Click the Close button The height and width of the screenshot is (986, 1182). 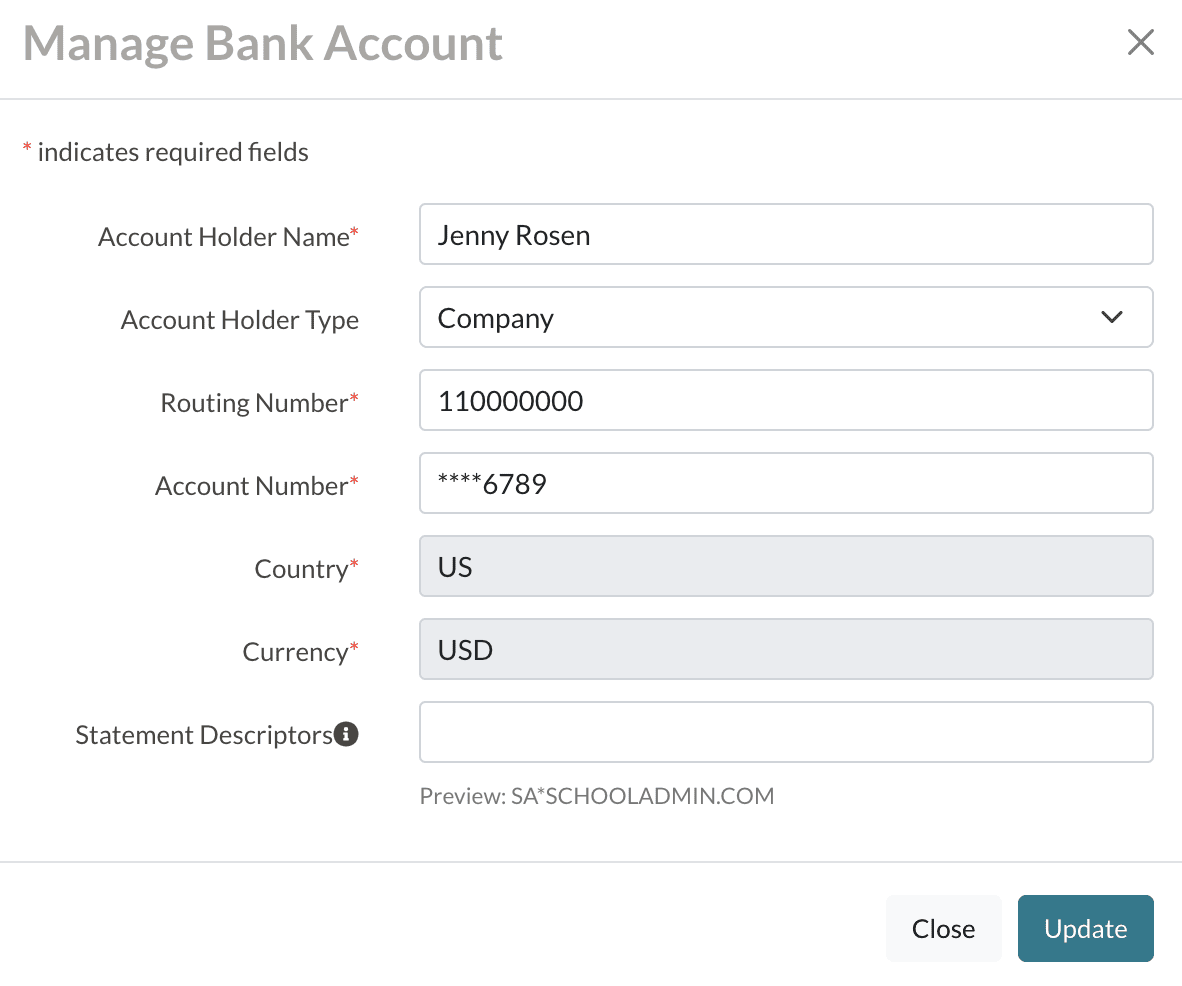(x=943, y=928)
